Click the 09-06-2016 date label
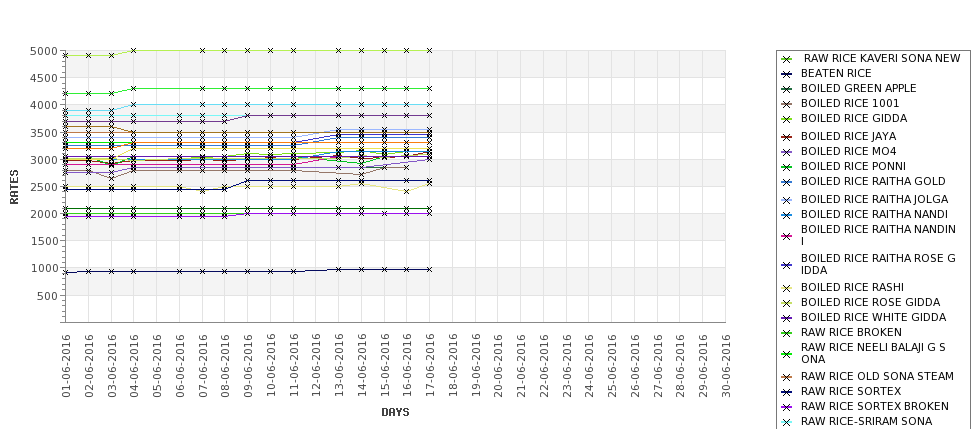Screen dimensions: 975x429 point(247,366)
